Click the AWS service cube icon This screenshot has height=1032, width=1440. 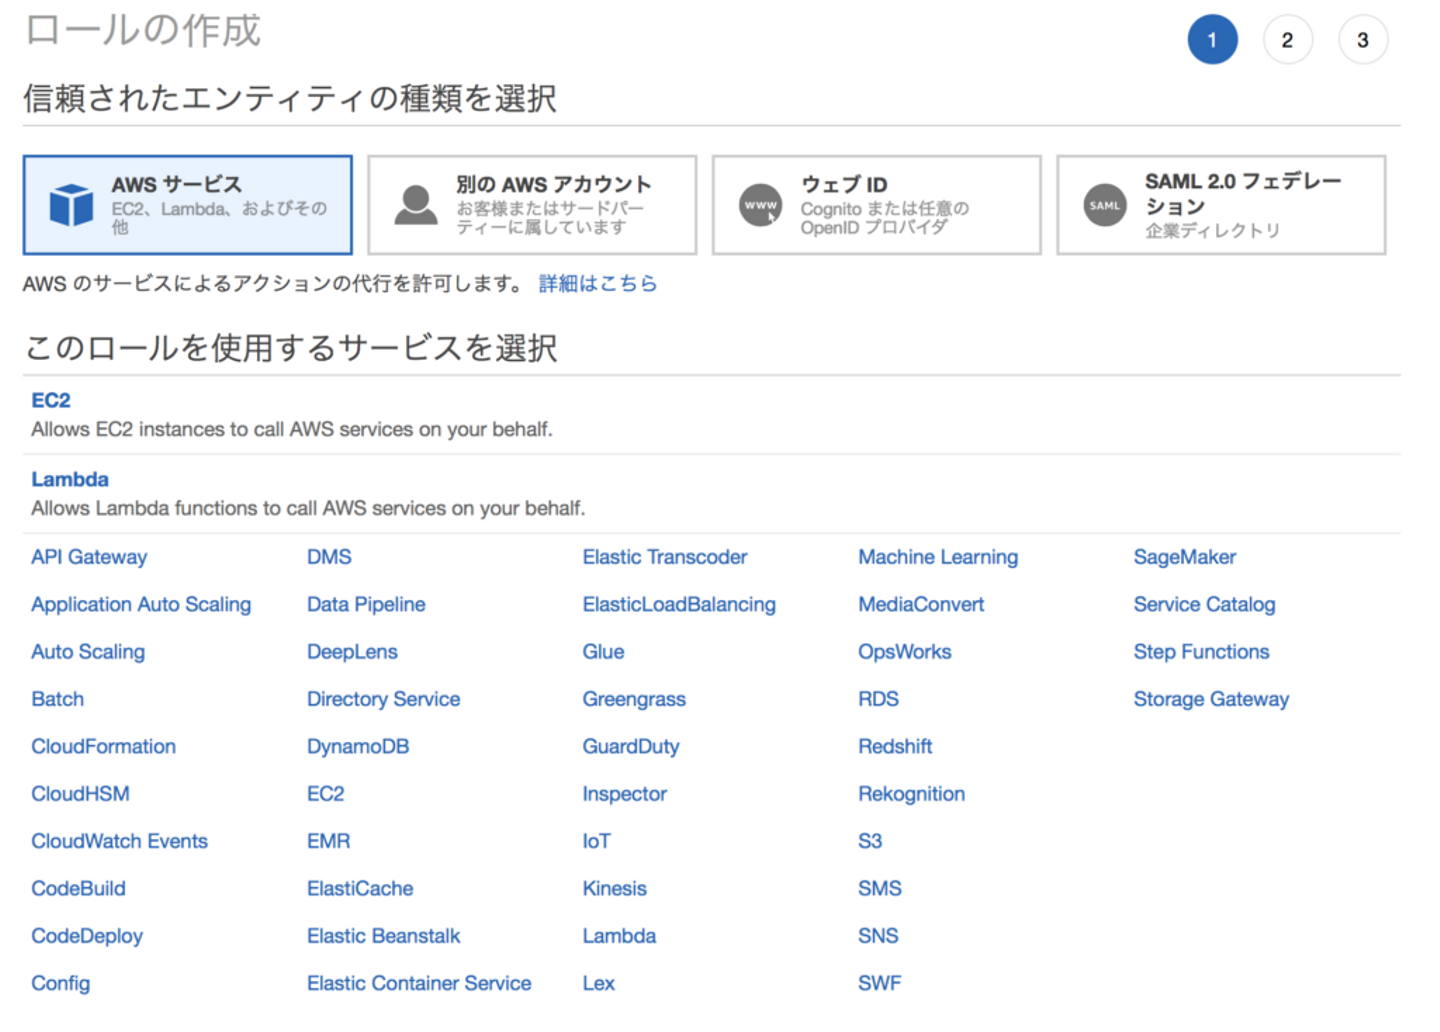pyautogui.click(x=71, y=205)
